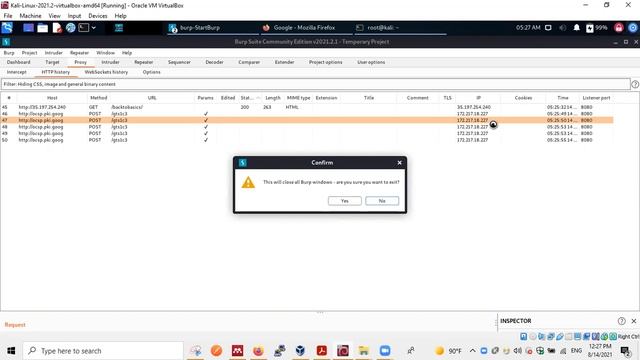Click the history filter bar
640x360 pixels.
pos(316,84)
